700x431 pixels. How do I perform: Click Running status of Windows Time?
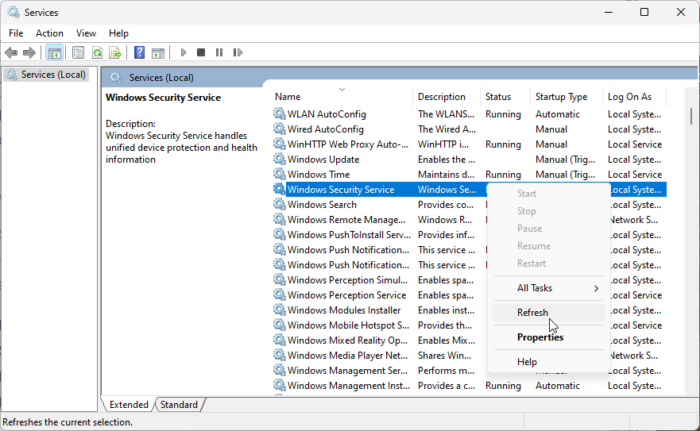coord(503,175)
